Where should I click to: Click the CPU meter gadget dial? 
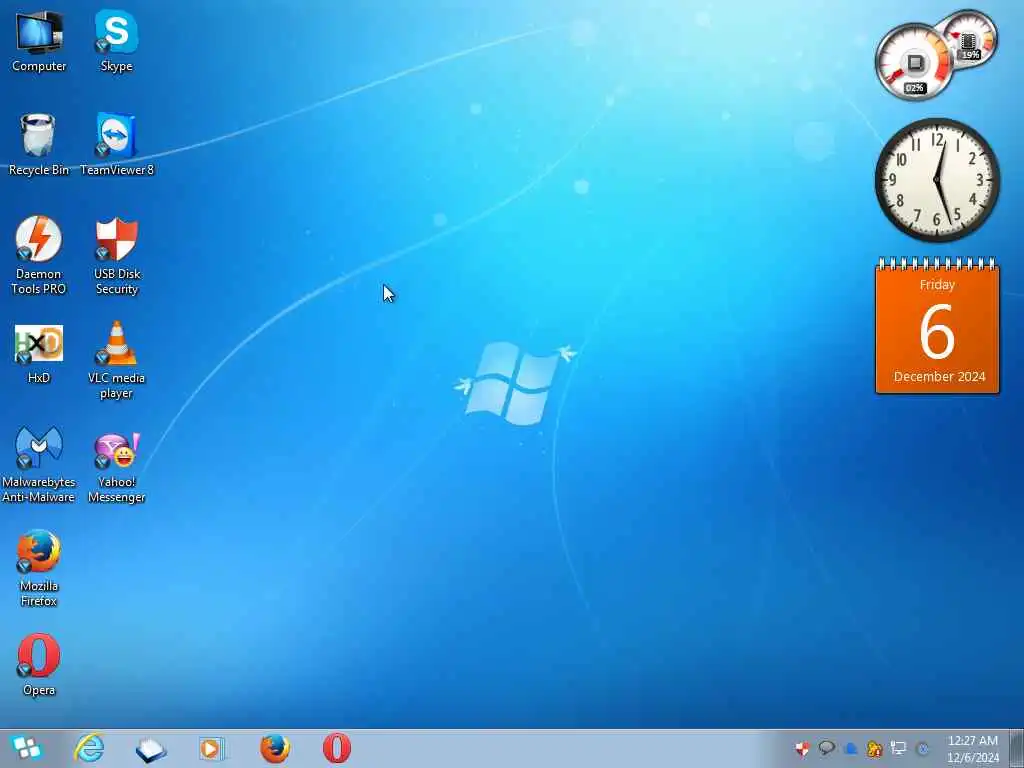[x=915, y=63]
